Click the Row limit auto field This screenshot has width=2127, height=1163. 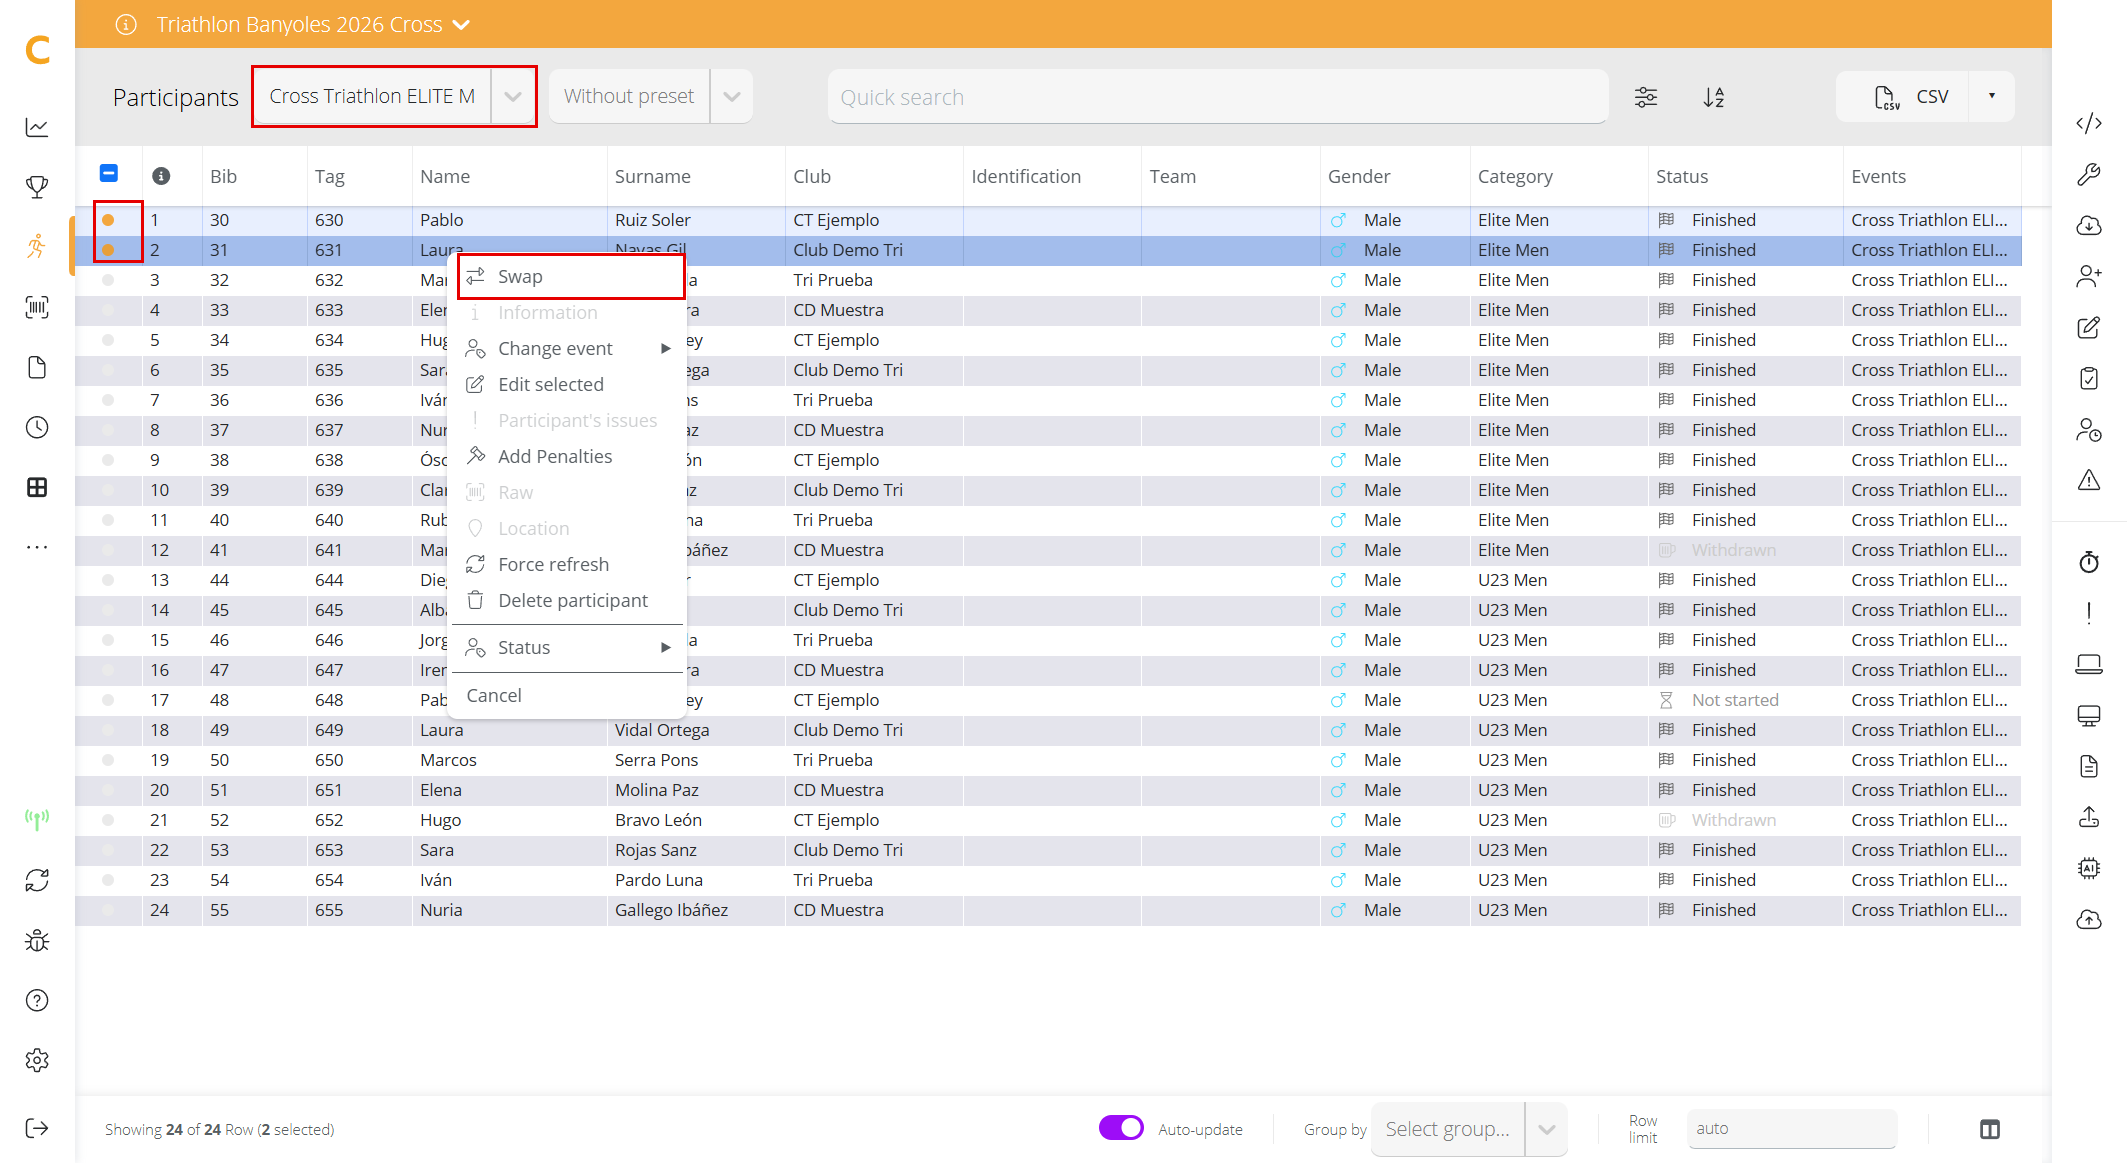click(x=1791, y=1128)
